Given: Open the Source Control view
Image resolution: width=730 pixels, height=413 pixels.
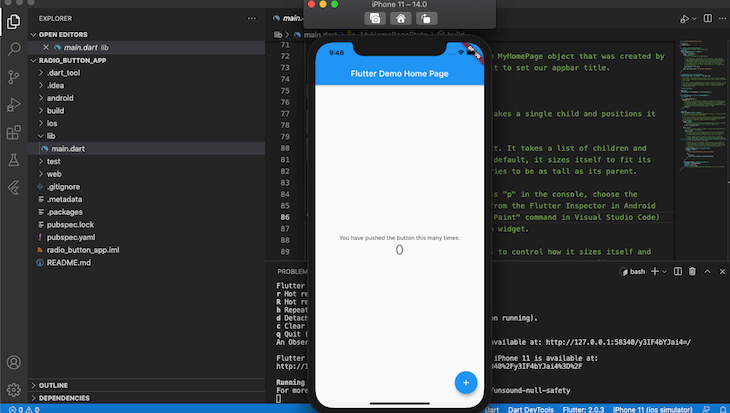Looking at the screenshot, I should tap(14, 77).
